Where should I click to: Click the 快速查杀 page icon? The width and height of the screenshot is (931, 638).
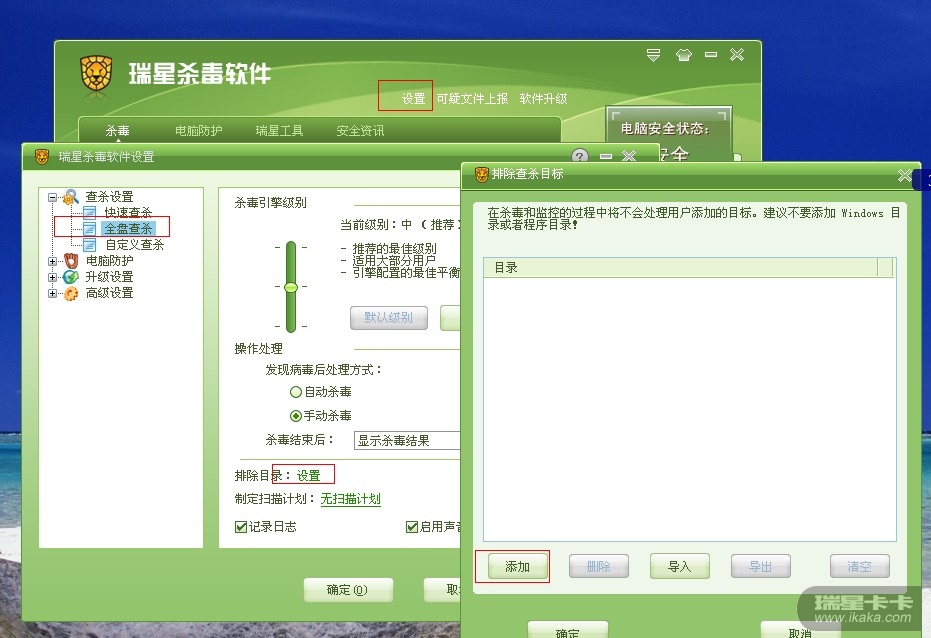click(x=90, y=212)
